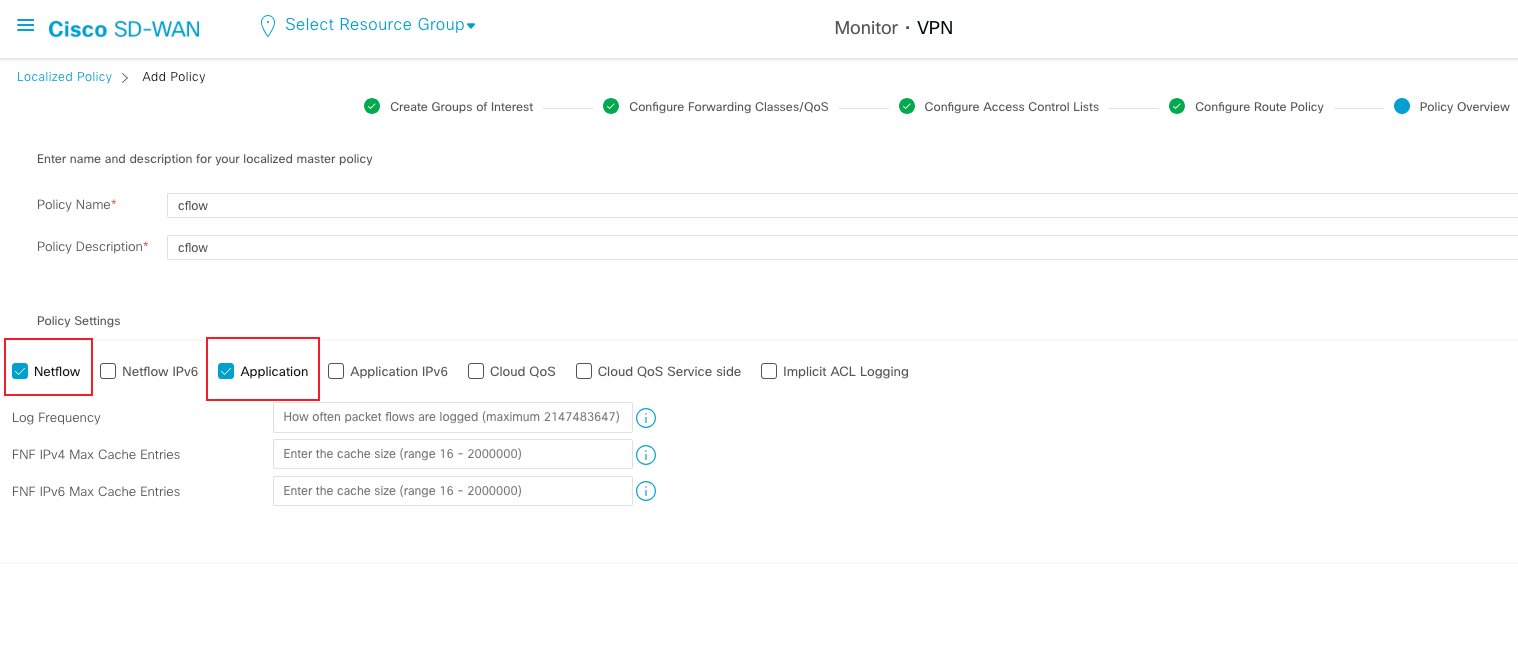The image size is (1518, 645).
Task: Click the Policy Name input field
Action: coord(840,206)
